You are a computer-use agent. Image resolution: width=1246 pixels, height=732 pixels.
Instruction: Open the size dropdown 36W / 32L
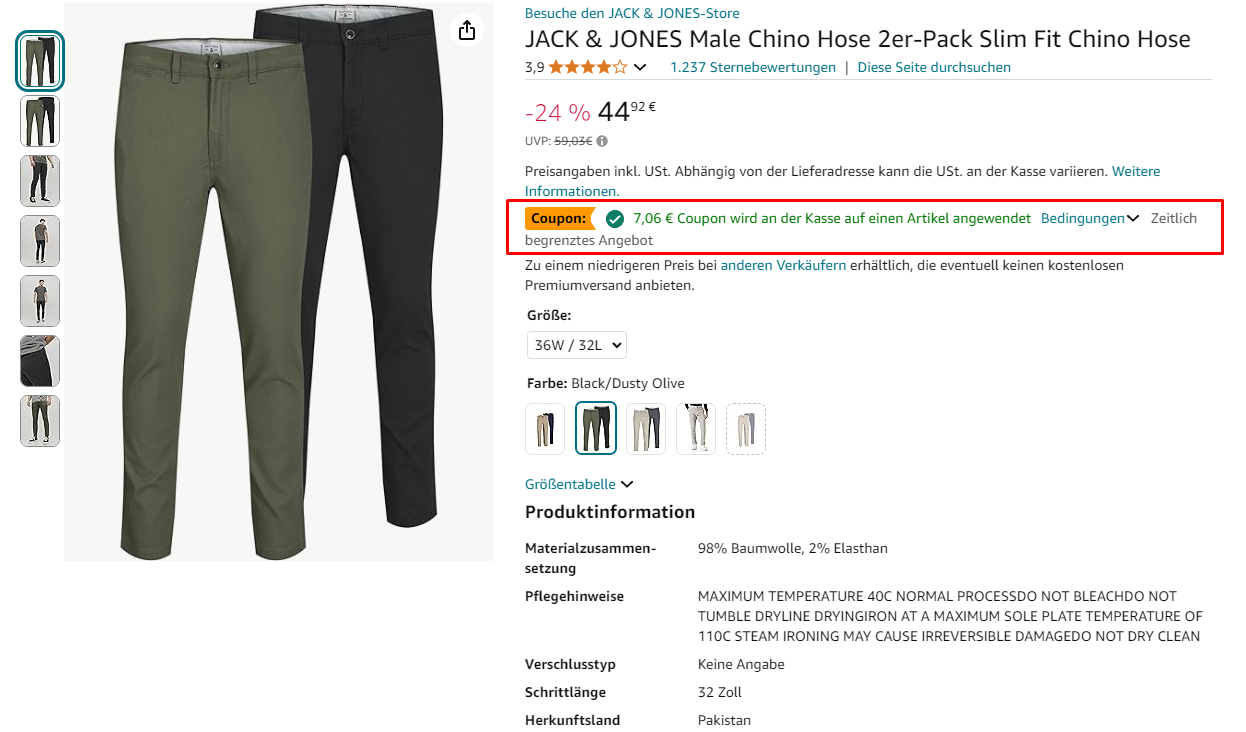[577, 345]
